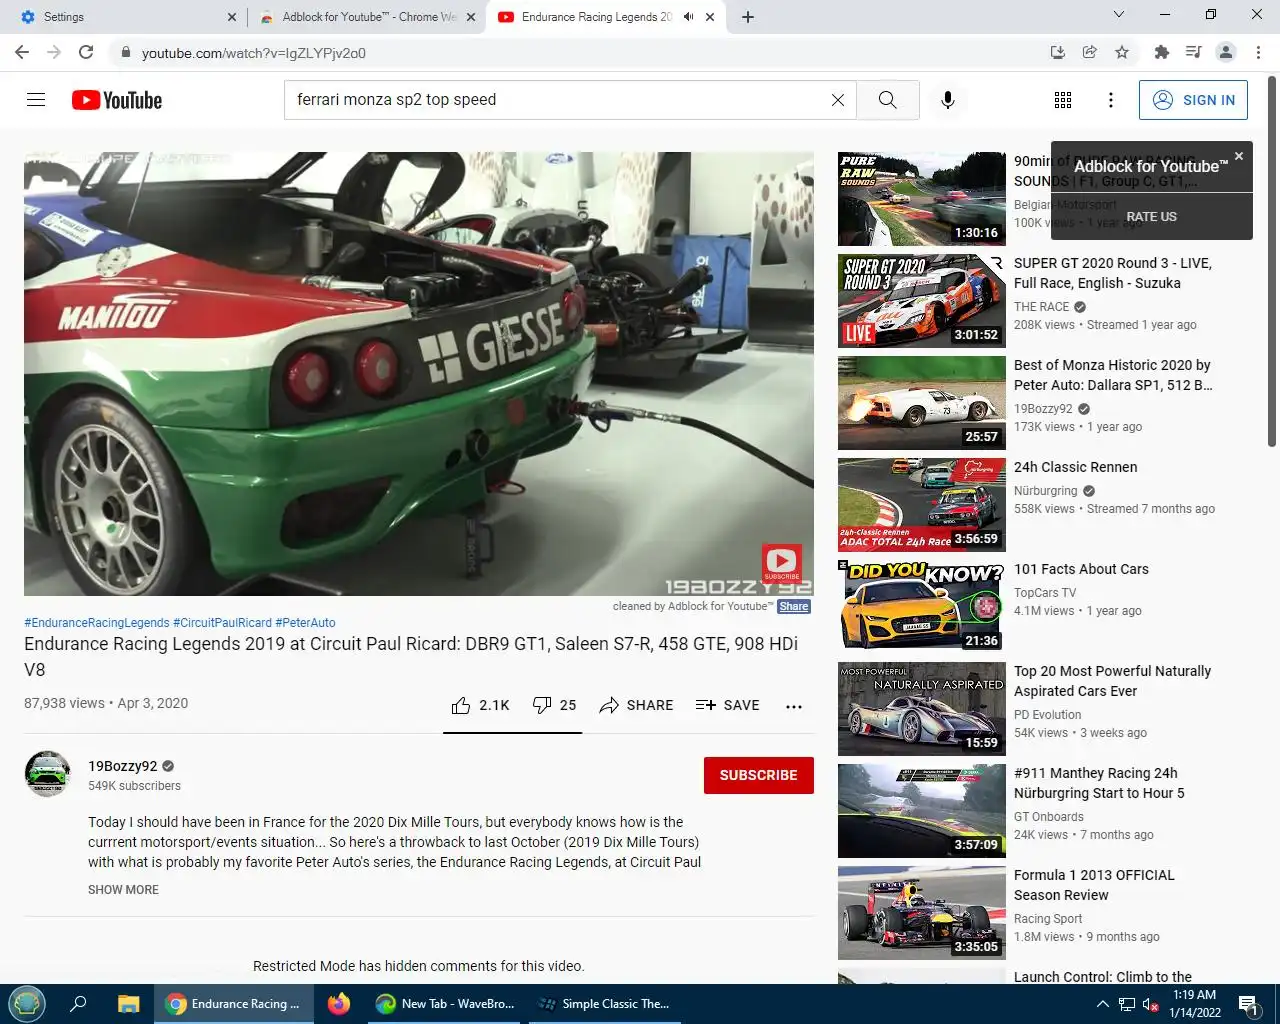Image resolution: width=1280 pixels, height=1024 pixels.
Task: Open the 101 Facts About Cars thumbnail
Action: (922, 607)
